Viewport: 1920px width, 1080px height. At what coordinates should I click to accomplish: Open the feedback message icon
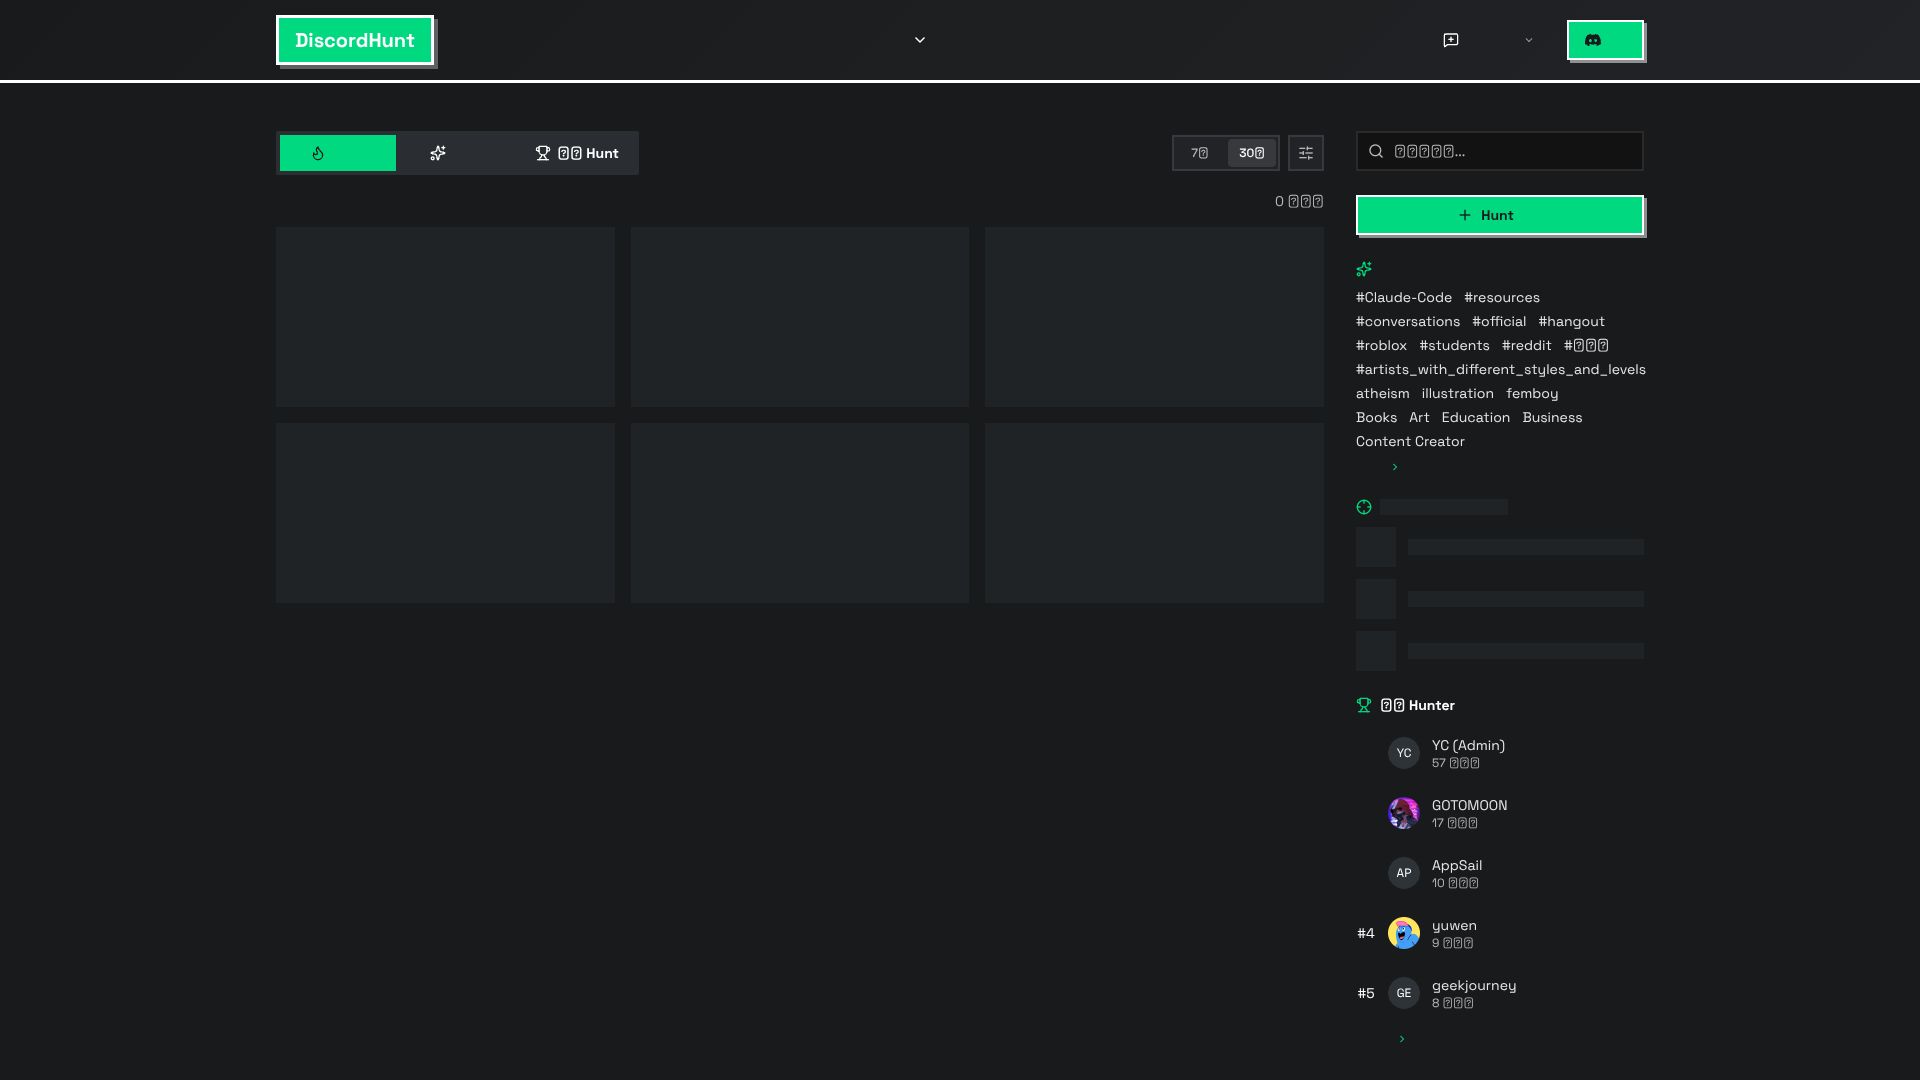[1451, 40]
